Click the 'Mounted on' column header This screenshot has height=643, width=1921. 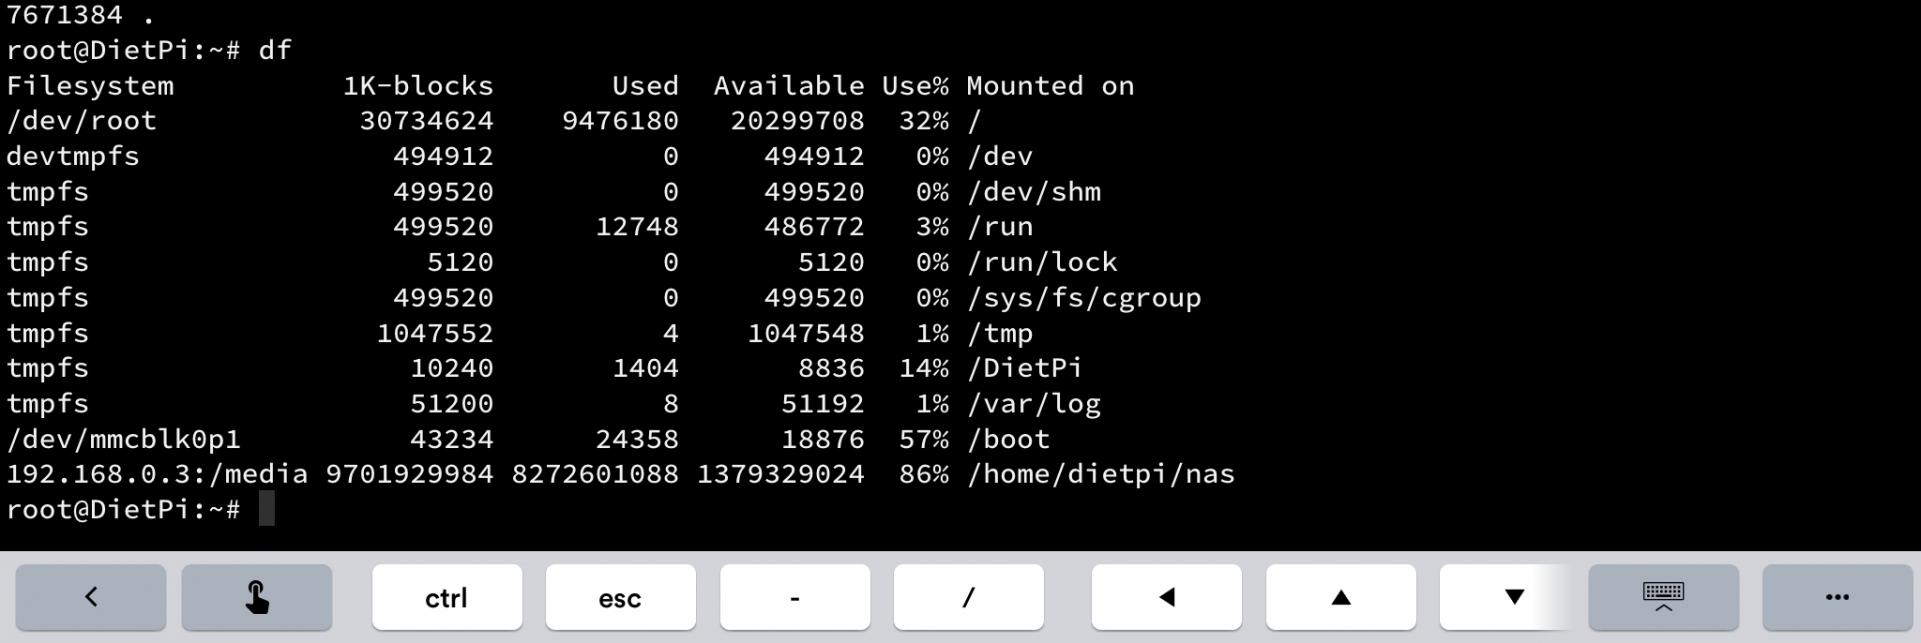(1050, 86)
